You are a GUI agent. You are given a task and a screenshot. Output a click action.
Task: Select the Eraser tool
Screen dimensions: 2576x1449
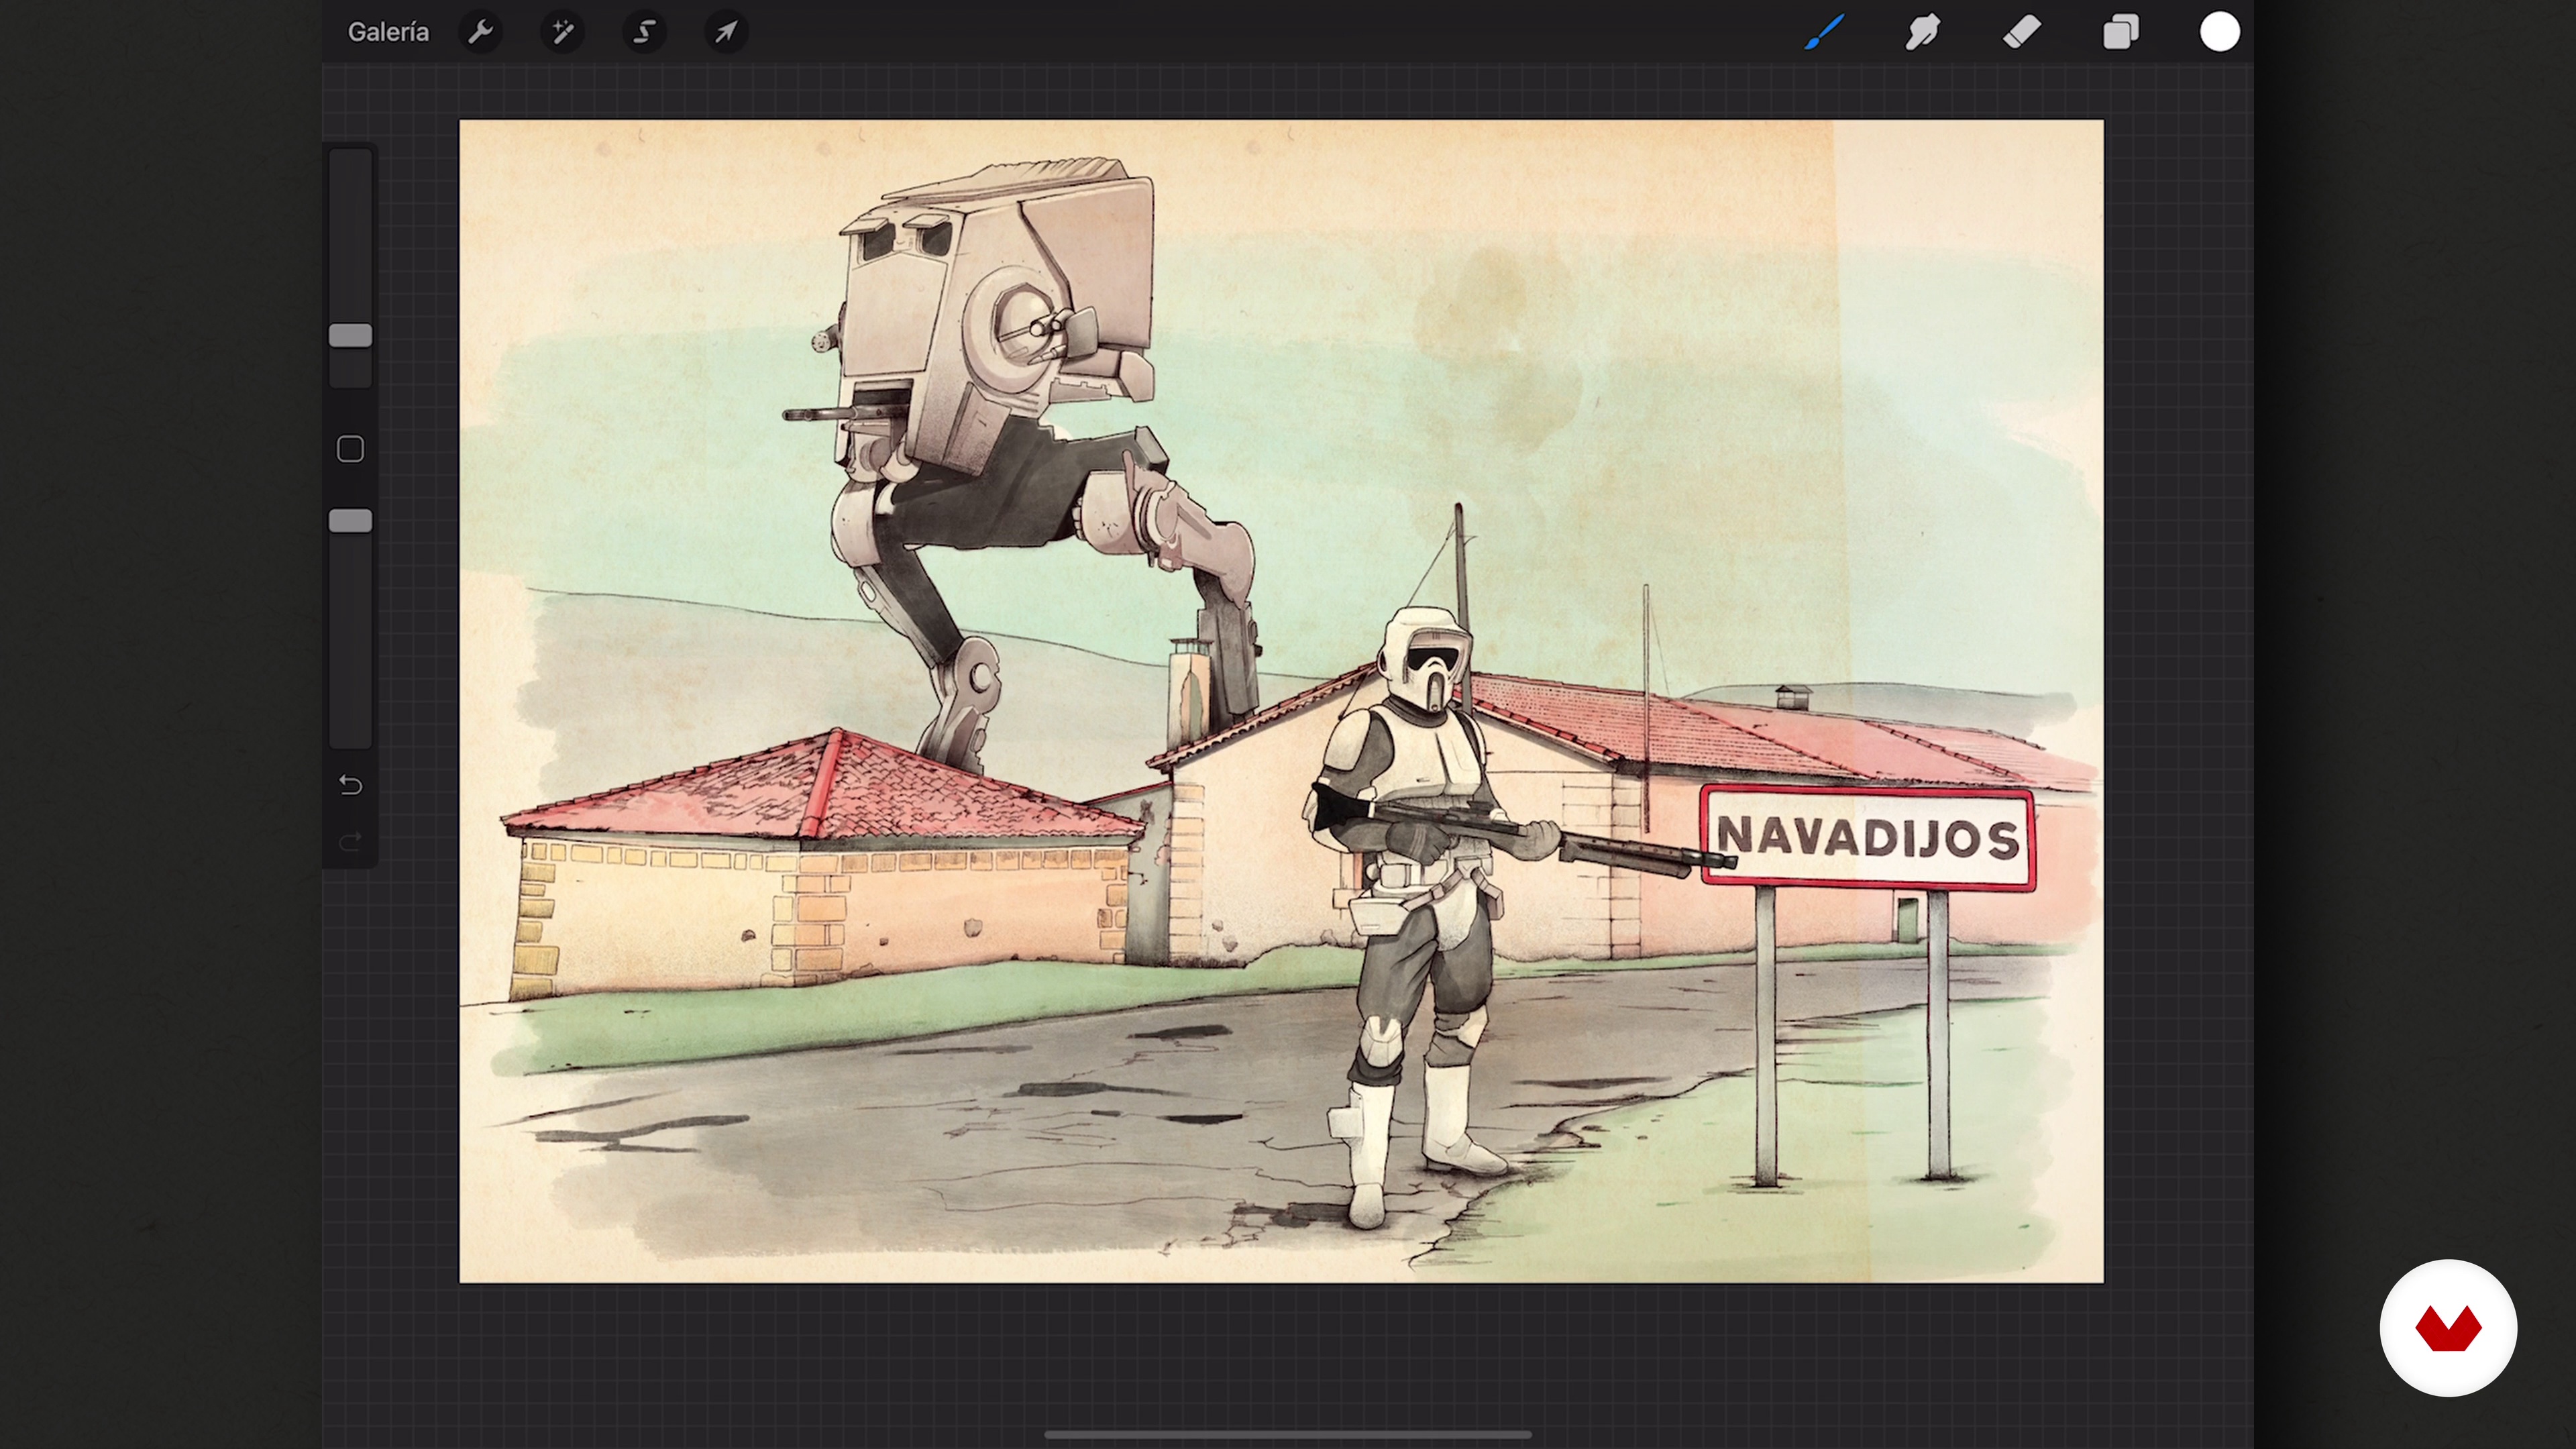tap(2022, 32)
